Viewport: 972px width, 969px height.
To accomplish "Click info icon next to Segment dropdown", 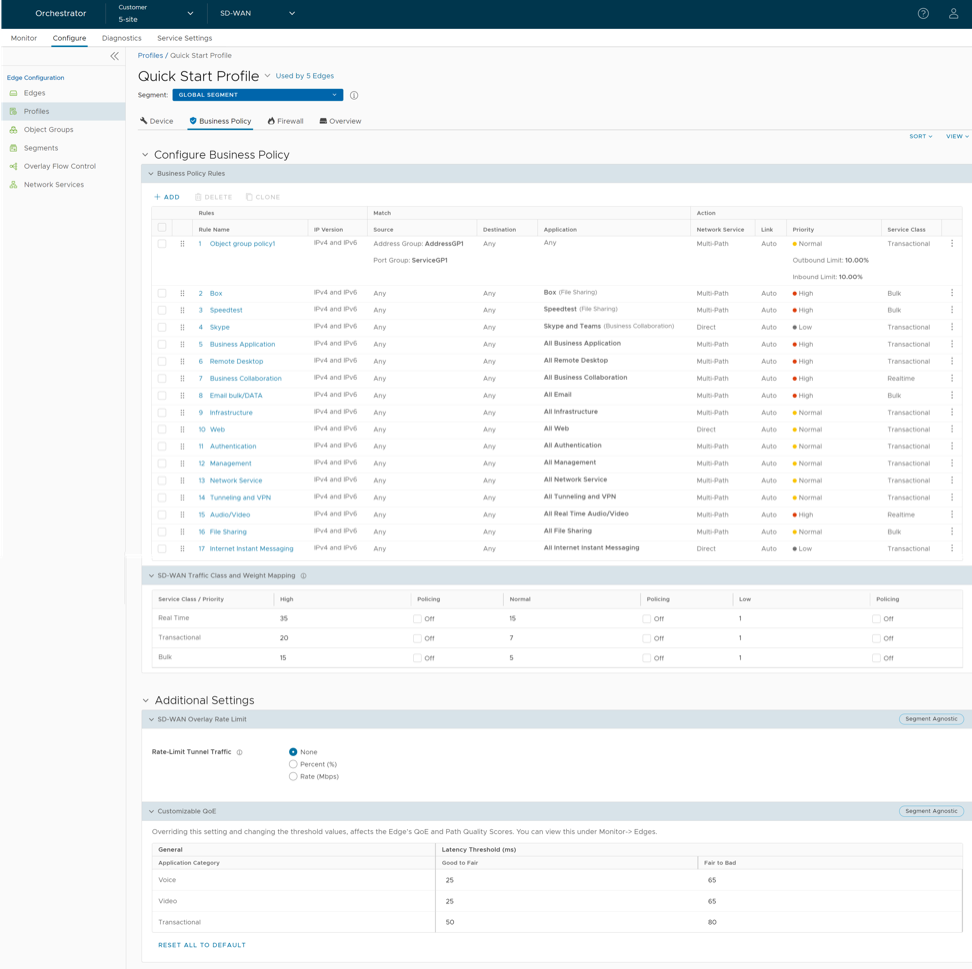I will click(354, 96).
